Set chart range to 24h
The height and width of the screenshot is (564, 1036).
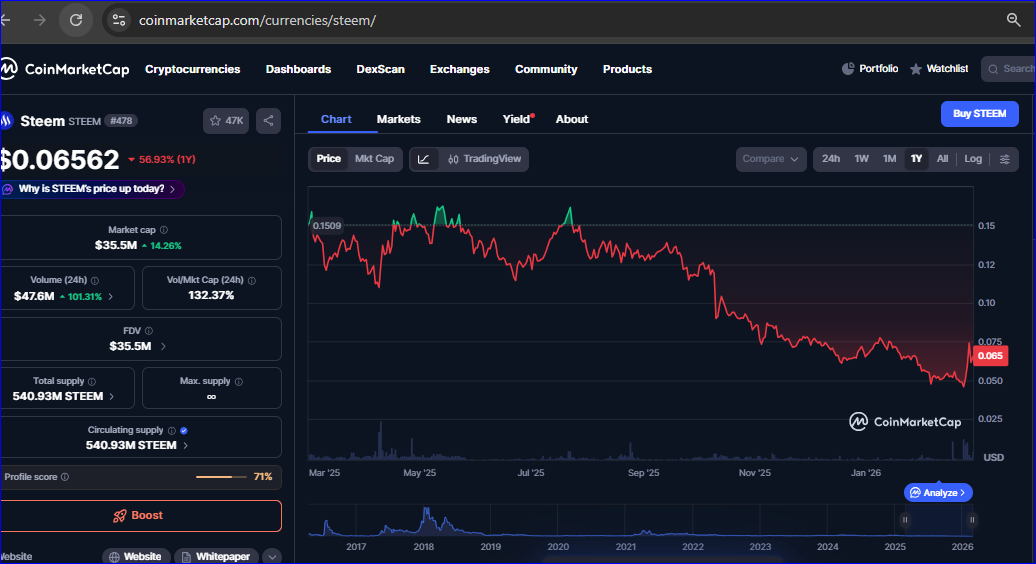point(831,159)
